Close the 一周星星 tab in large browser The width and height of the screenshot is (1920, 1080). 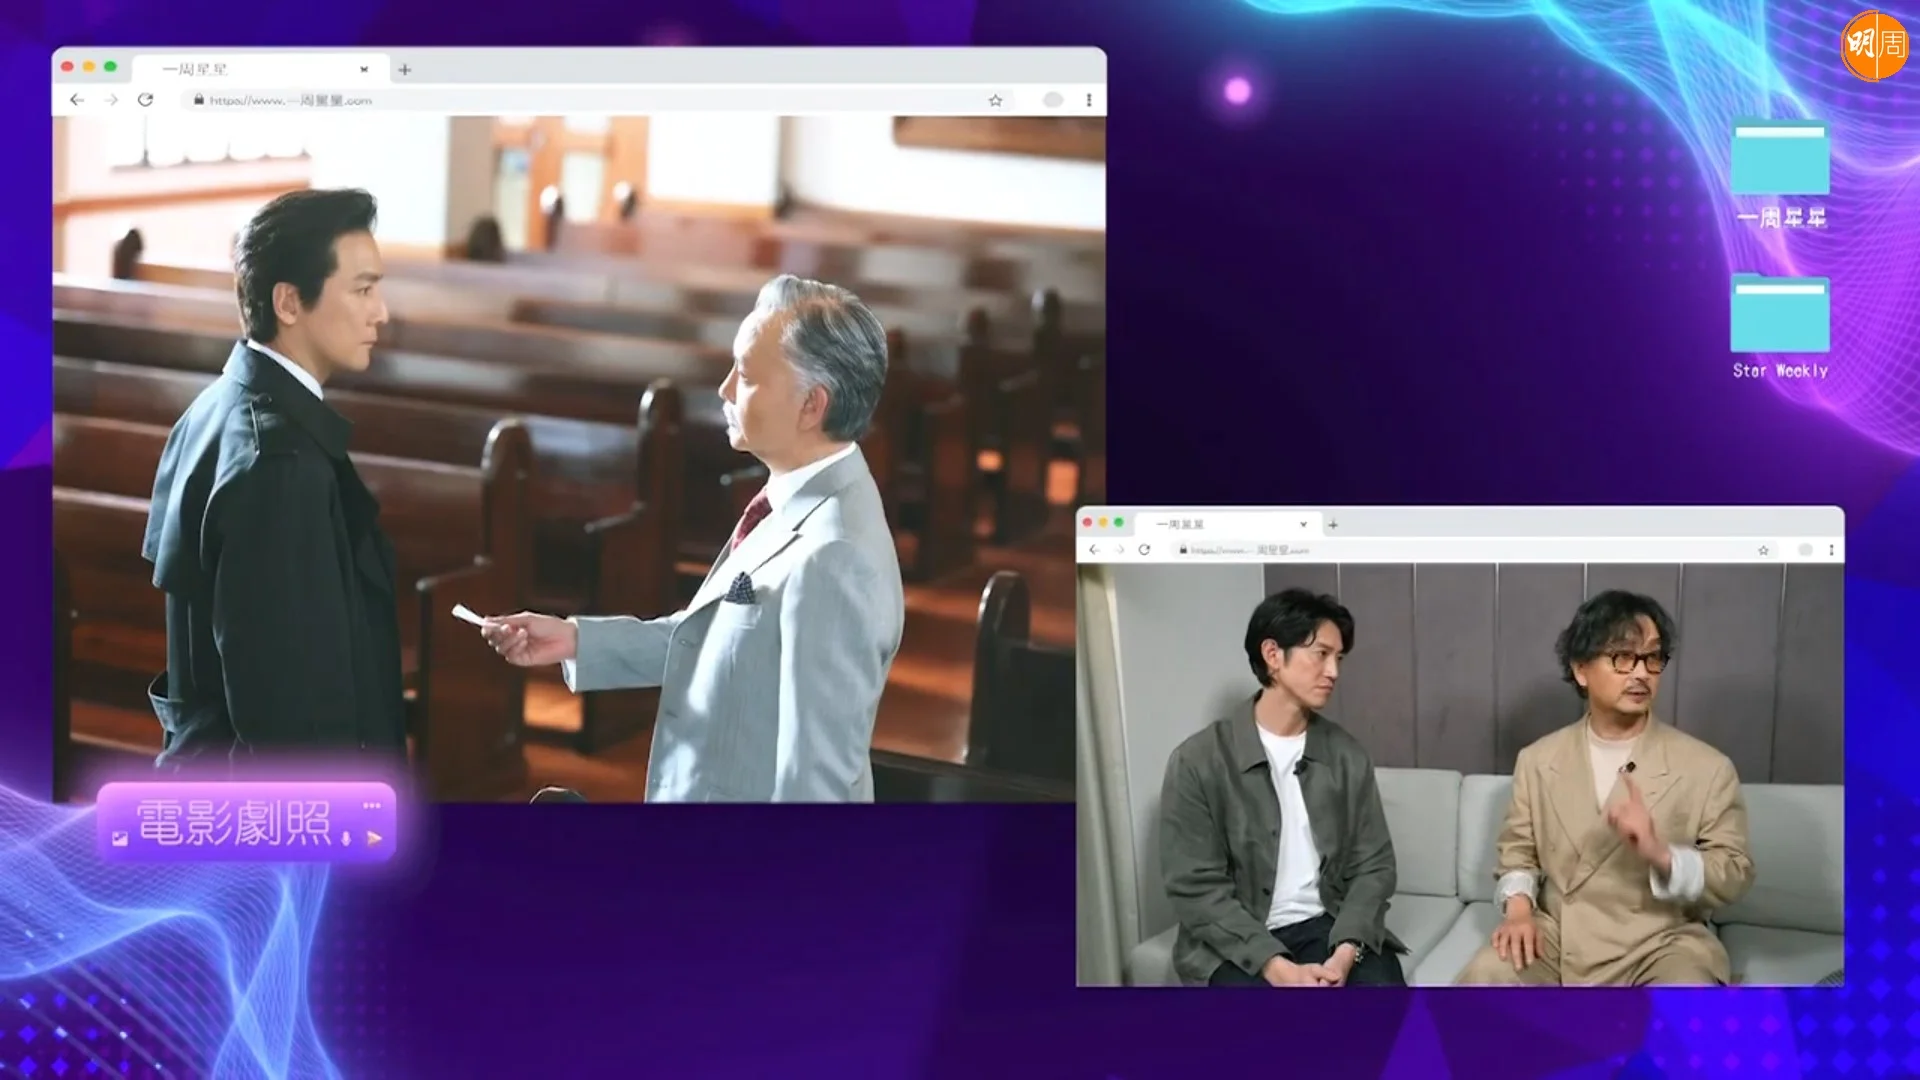pyautogui.click(x=364, y=69)
